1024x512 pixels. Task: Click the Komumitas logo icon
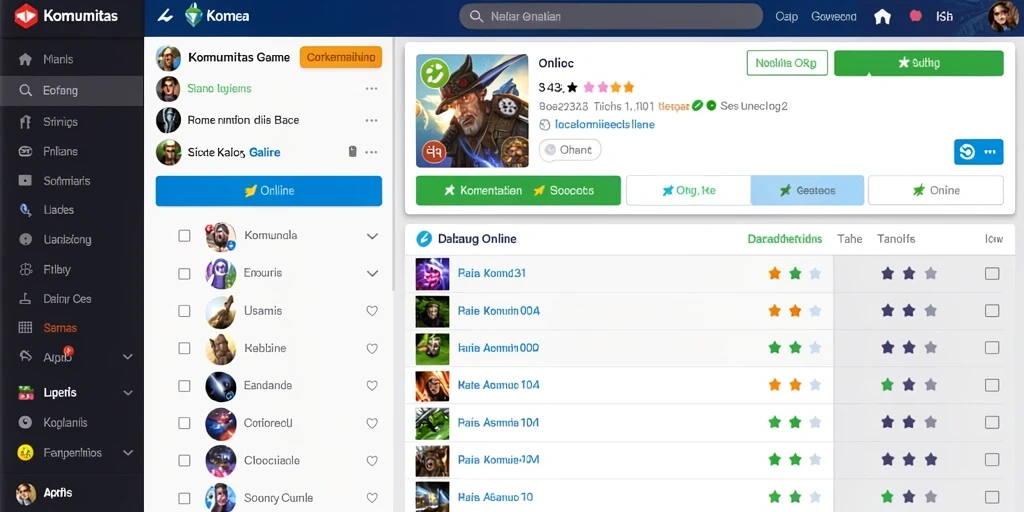(25, 15)
